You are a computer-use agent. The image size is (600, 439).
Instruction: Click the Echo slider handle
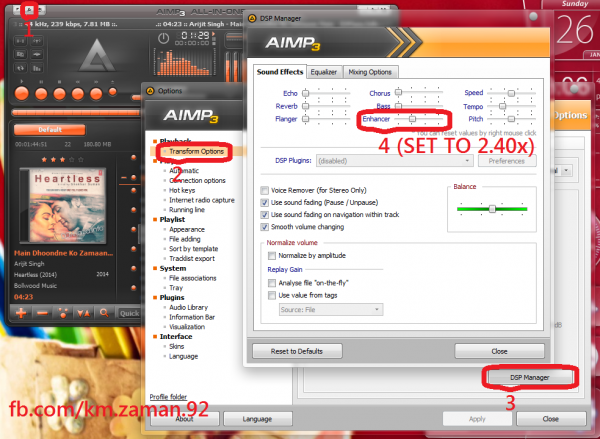tap(305, 93)
